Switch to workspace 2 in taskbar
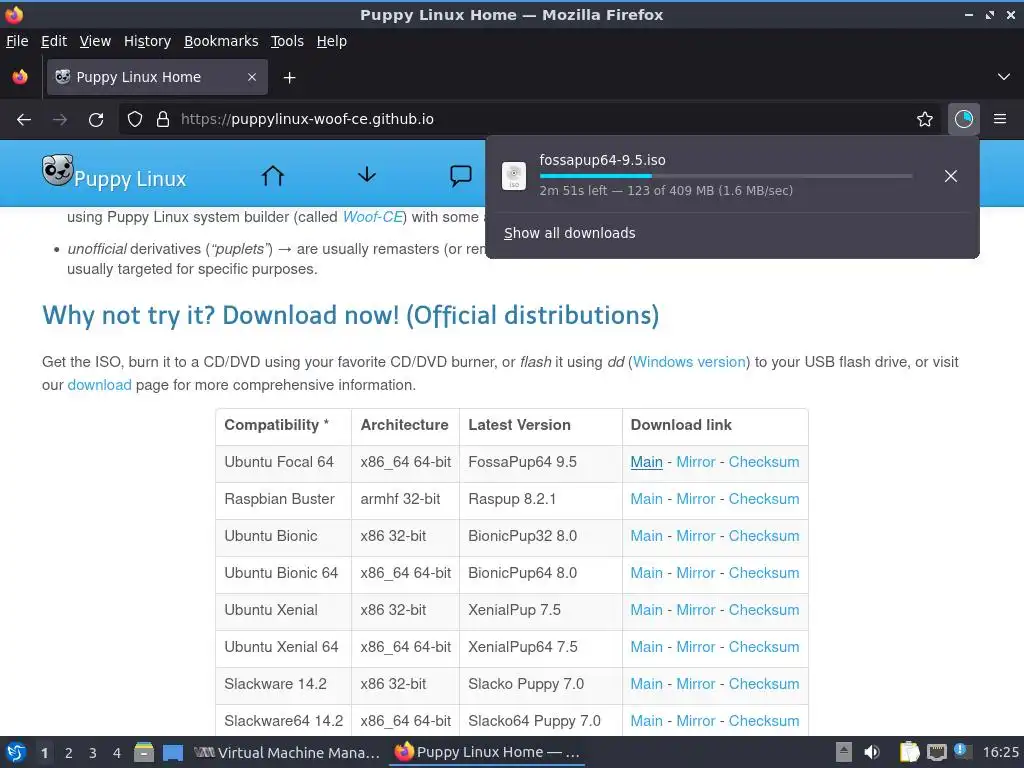1024x768 pixels. click(x=69, y=753)
